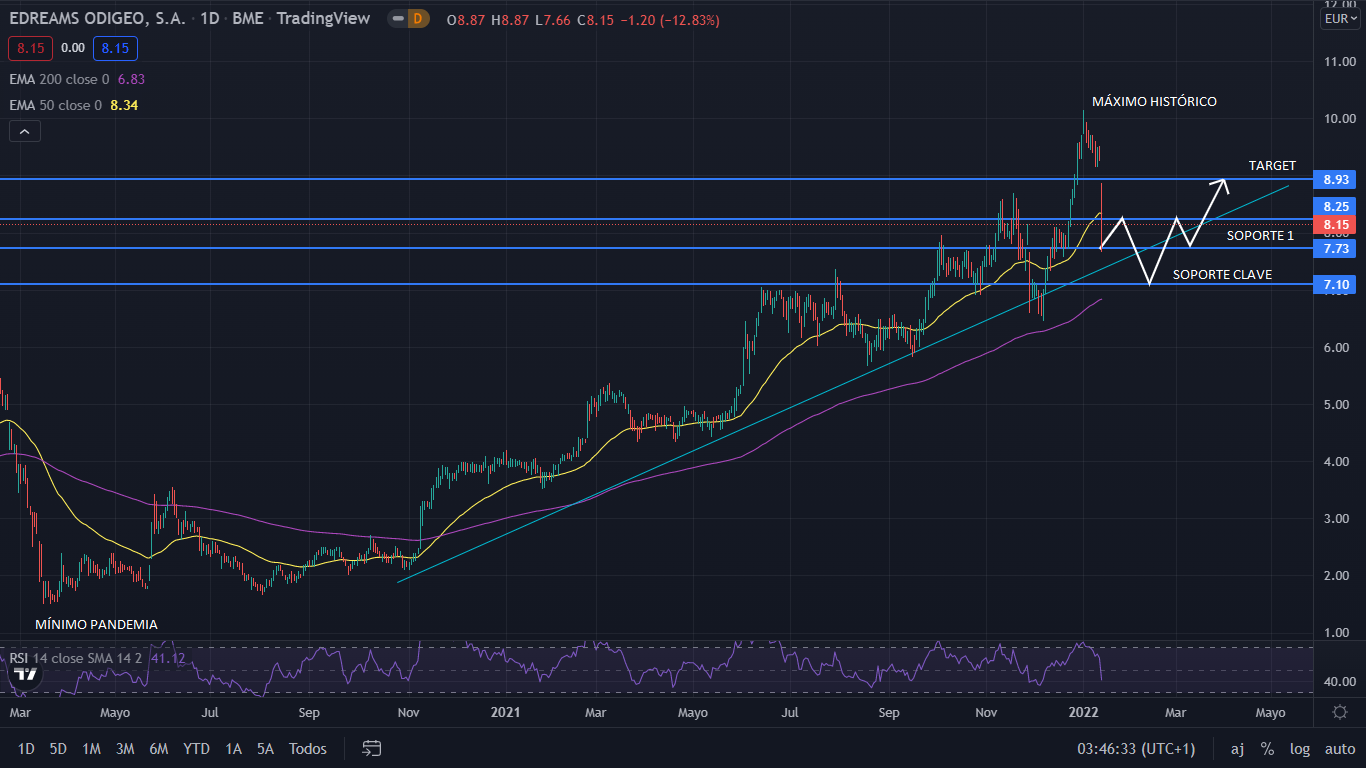Viewport: 1366px width, 768px height.
Task: Open chart settings gear icon
Action: coord(1340,712)
